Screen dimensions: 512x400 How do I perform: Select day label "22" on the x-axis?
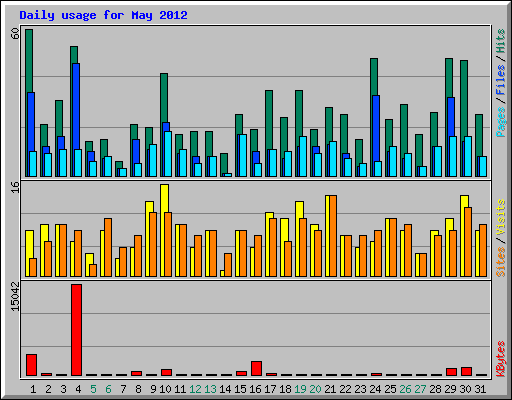(x=345, y=389)
